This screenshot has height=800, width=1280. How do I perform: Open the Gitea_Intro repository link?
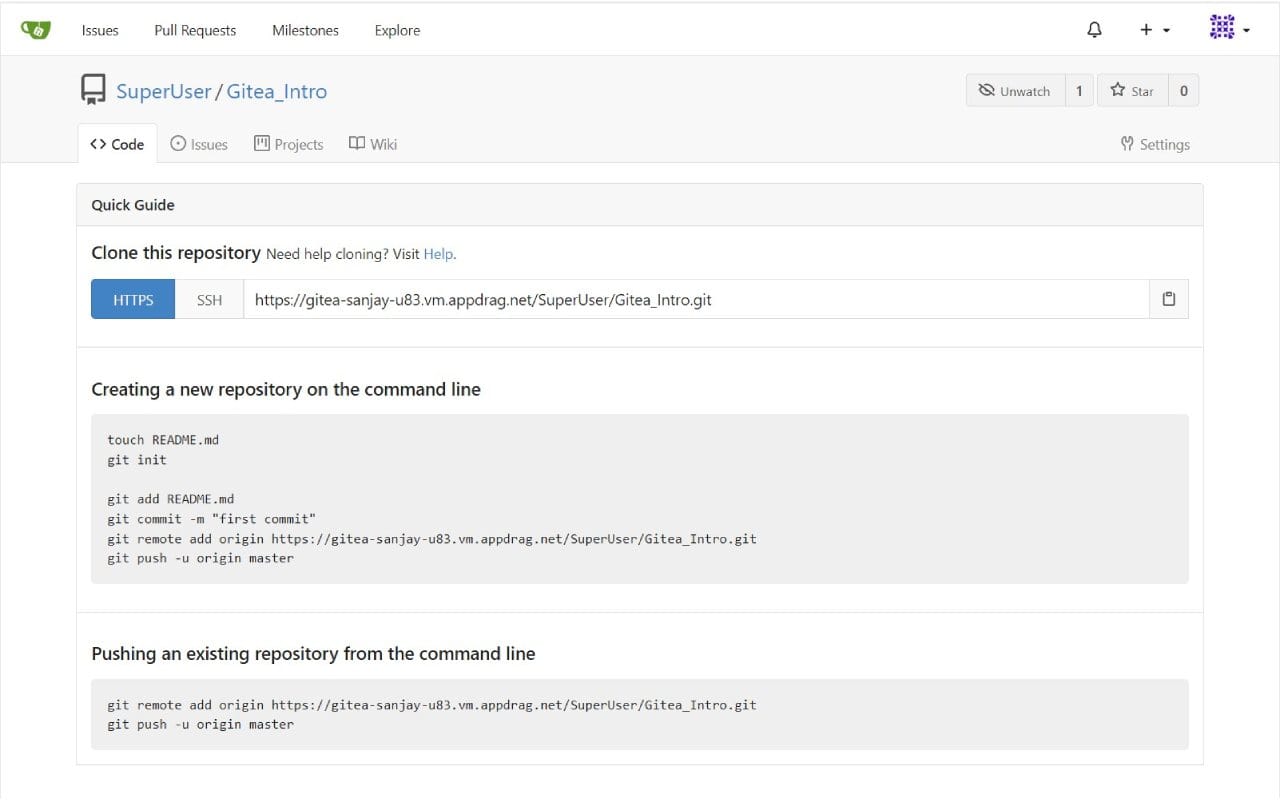tap(277, 91)
